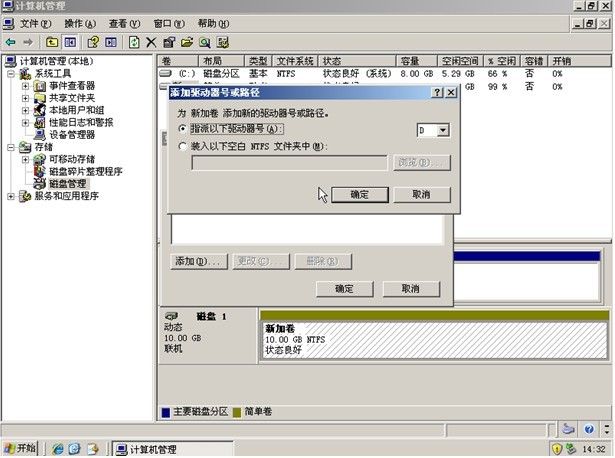Click the 计算机管理 taskbar button
This screenshot has width=615, height=458.
[173, 449]
